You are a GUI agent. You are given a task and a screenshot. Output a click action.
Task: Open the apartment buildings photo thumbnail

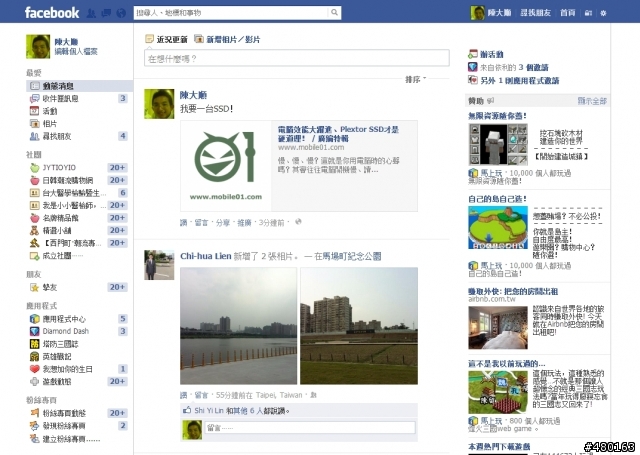point(359,326)
